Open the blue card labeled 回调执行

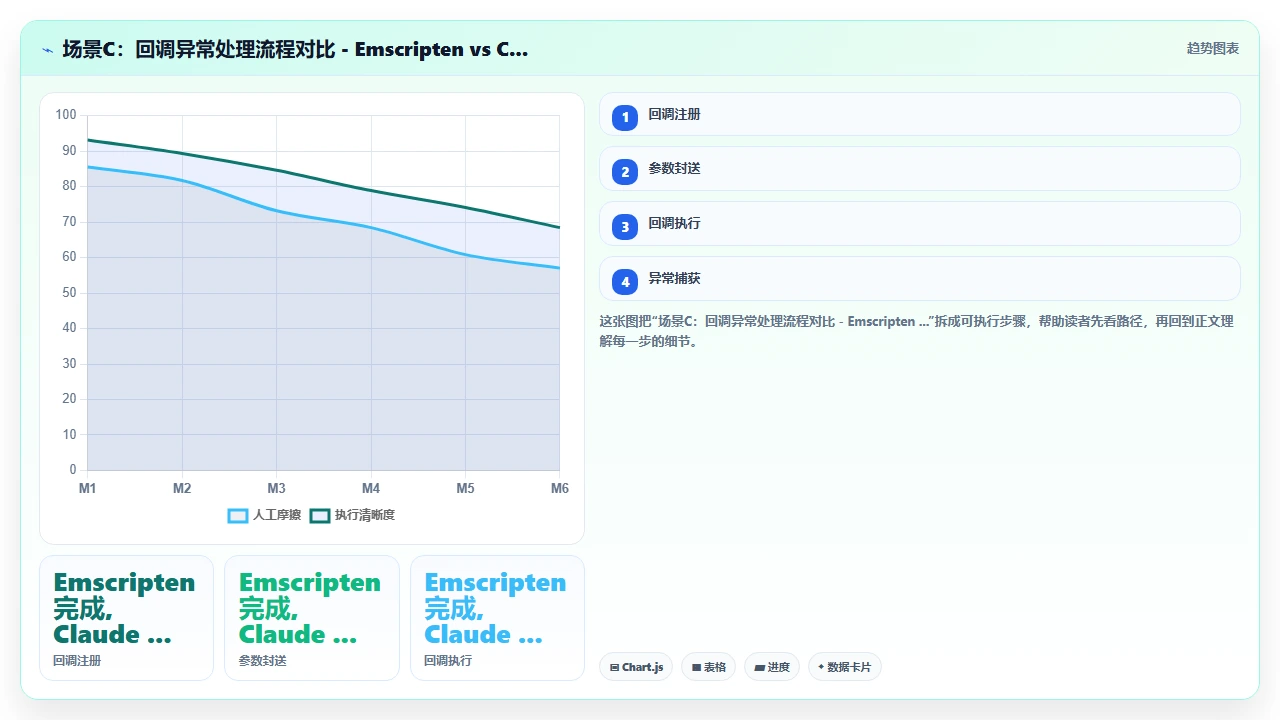(497, 618)
